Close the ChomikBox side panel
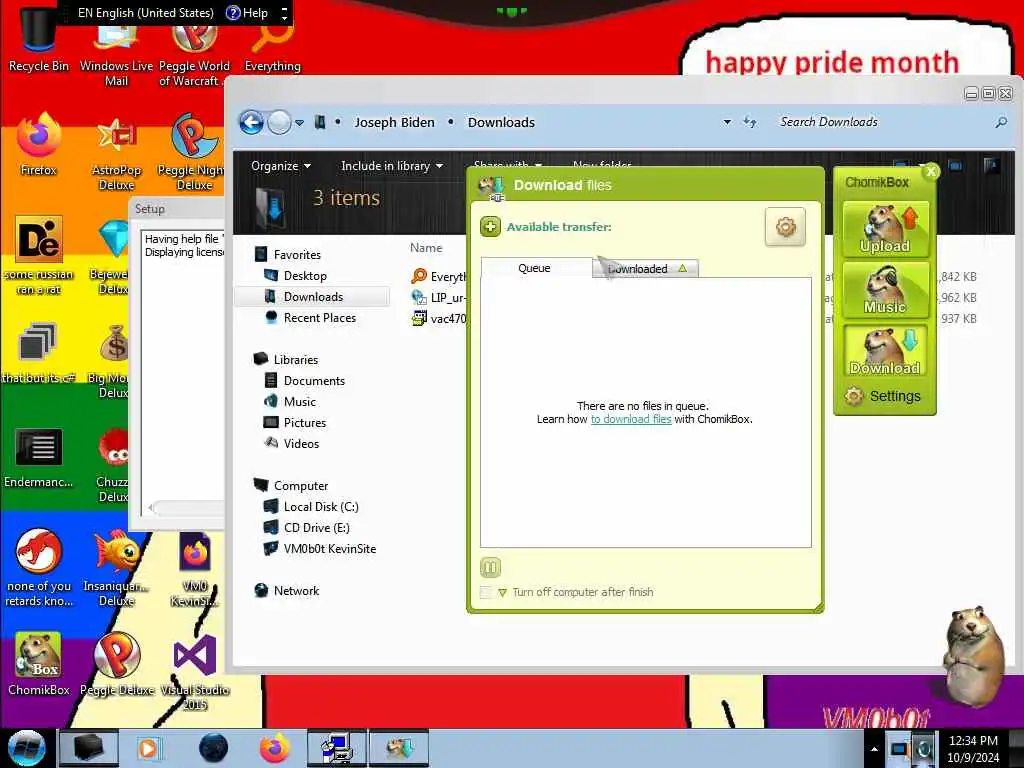Viewport: 1024px width, 768px height. pos(931,171)
